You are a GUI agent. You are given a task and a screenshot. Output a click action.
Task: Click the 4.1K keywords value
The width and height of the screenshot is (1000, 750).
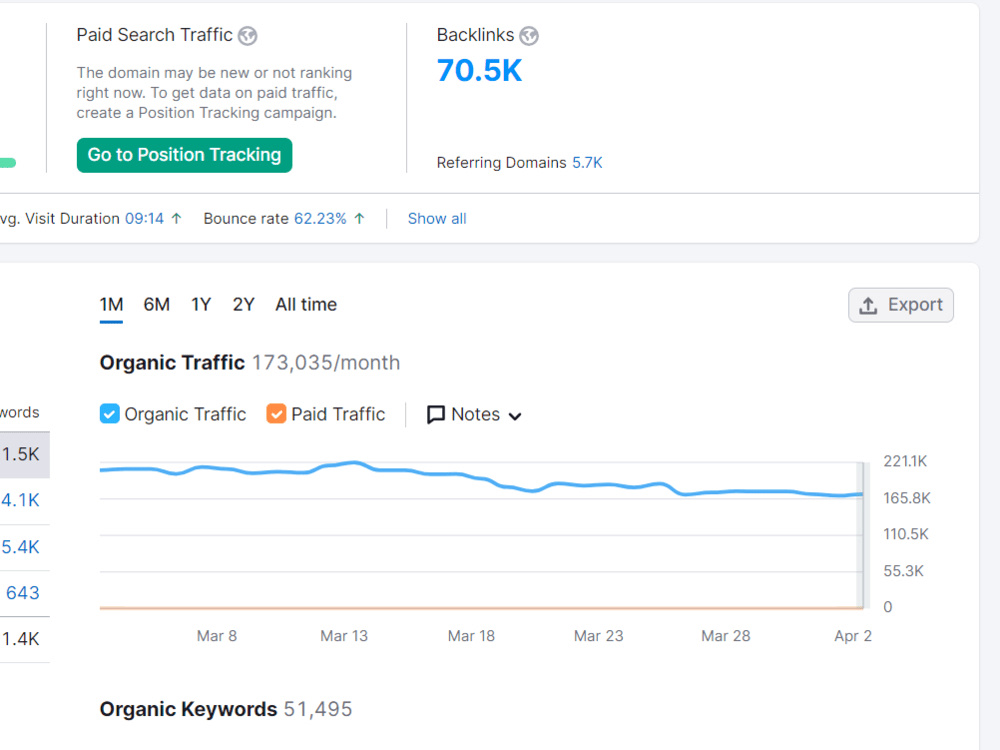point(20,500)
